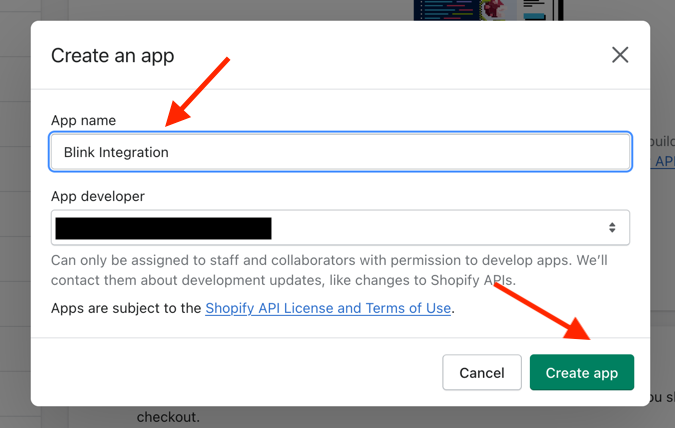Click the Cancel button
Viewport: 675px width, 428px height.
tap(482, 372)
